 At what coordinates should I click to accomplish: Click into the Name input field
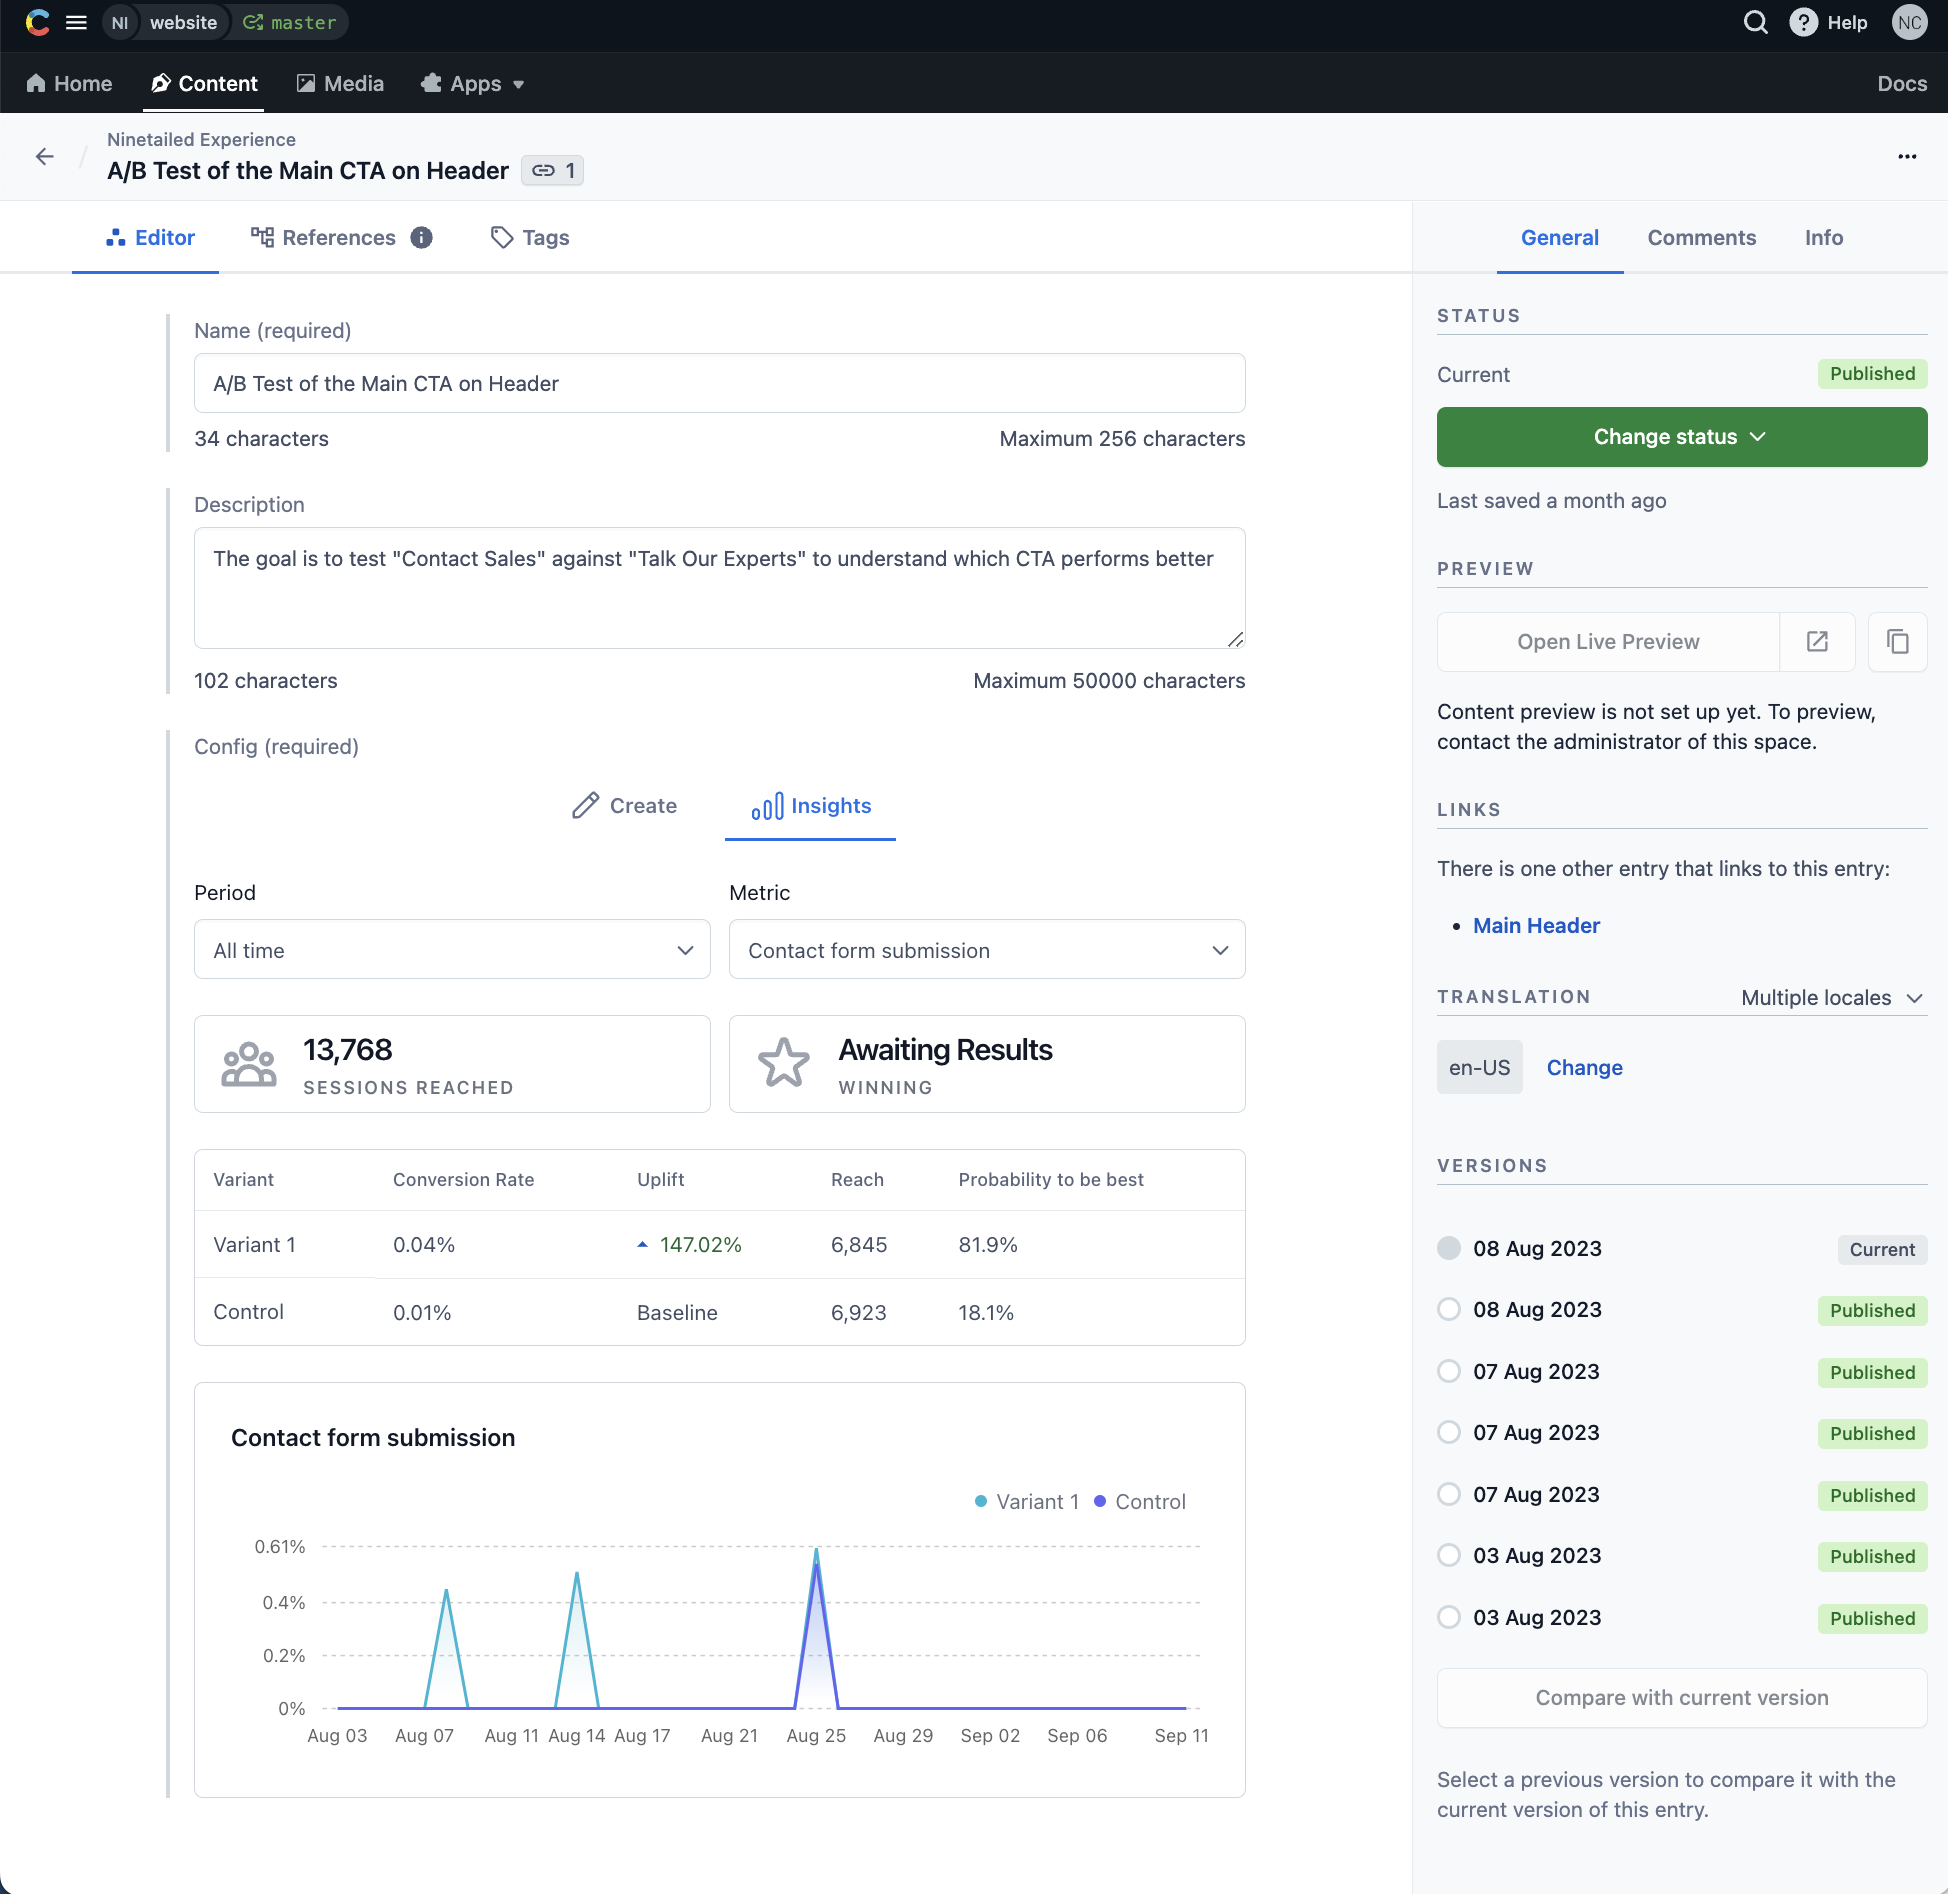[x=719, y=383]
